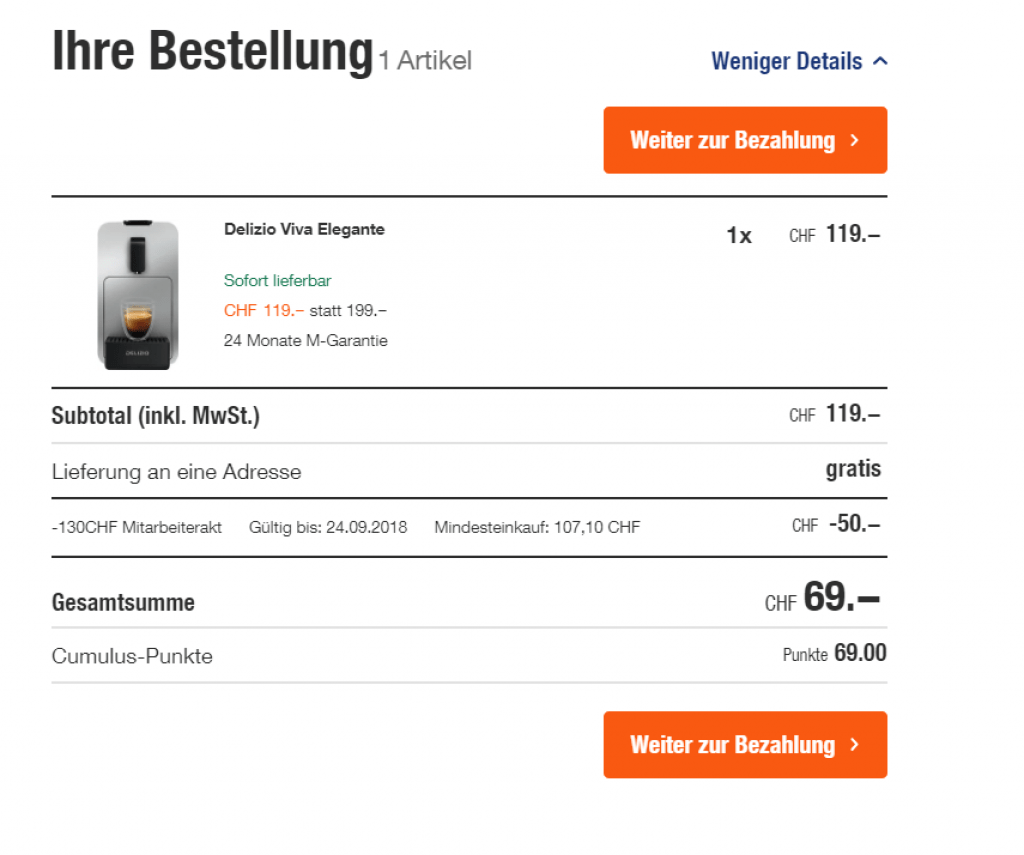Collapse order details via Weniger Details
Viewport: 1024px width, 855px height.
click(x=786, y=61)
